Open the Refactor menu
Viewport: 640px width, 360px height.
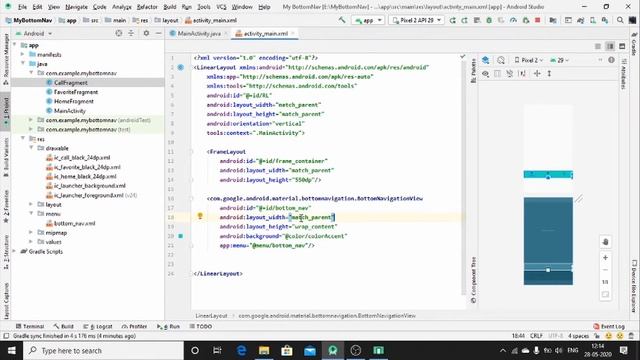pos(147,7)
